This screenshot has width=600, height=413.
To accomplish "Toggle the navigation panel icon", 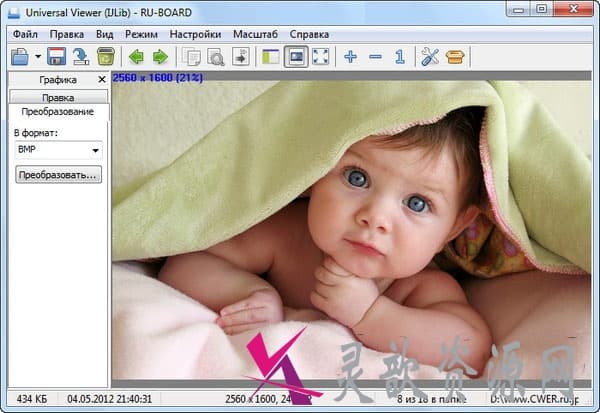I will pyautogui.click(x=271, y=57).
